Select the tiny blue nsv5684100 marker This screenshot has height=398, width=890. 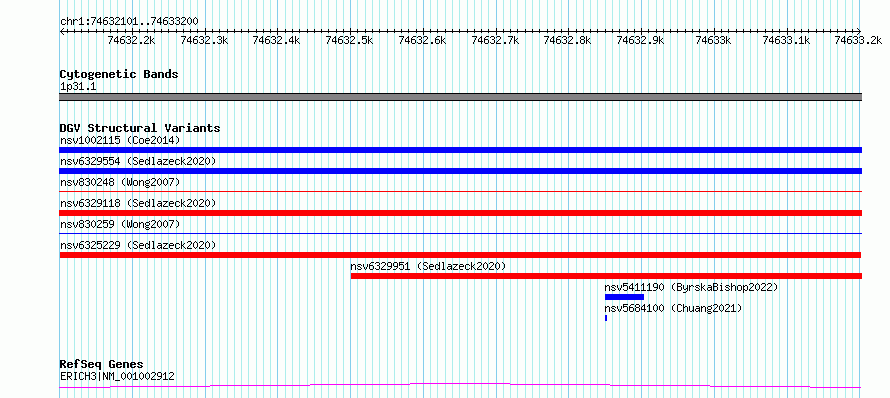[606, 318]
